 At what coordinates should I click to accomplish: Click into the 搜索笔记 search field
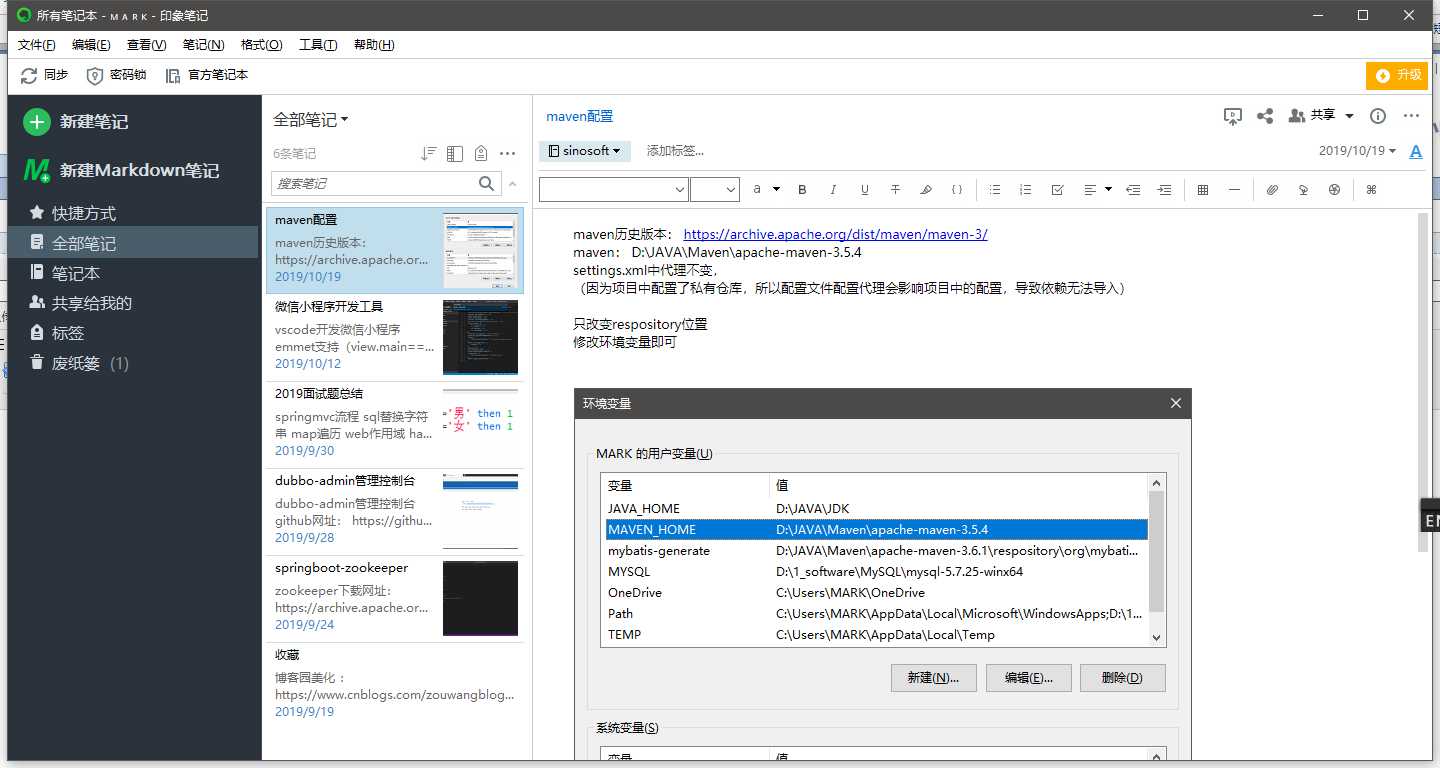(375, 183)
